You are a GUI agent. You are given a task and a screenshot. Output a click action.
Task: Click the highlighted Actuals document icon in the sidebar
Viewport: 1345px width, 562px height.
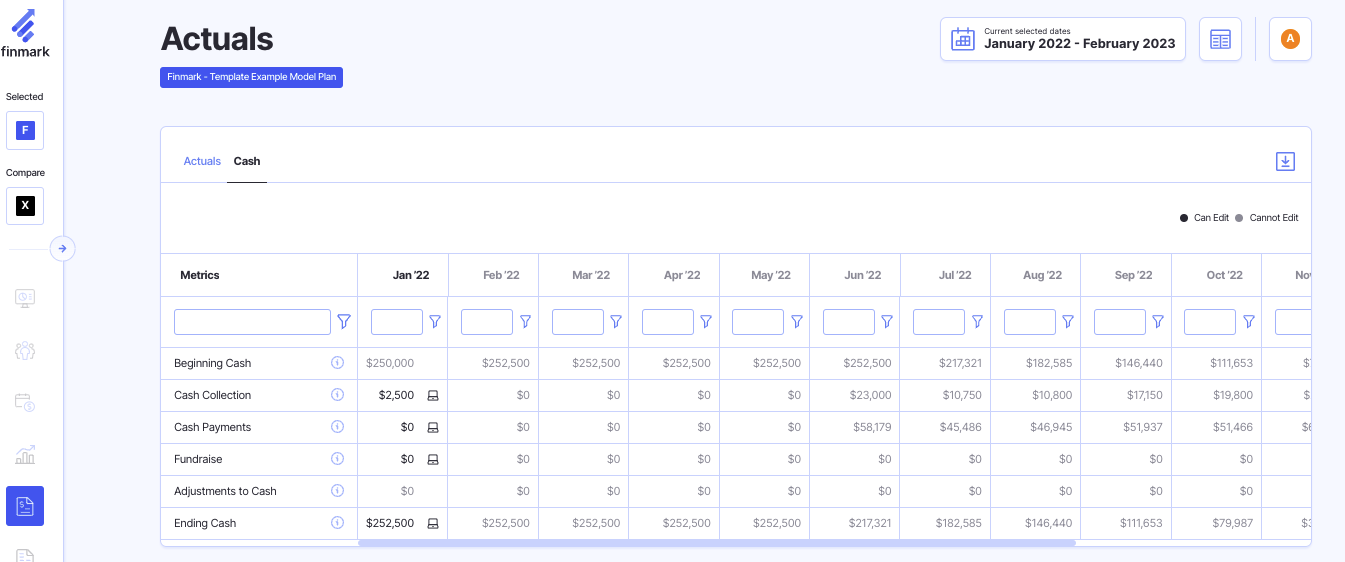[x=25, y=506]
